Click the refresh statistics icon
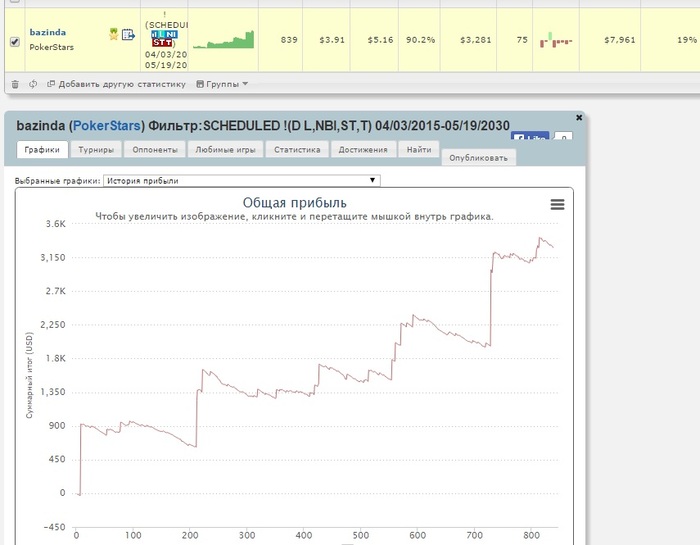 (33, 84)
